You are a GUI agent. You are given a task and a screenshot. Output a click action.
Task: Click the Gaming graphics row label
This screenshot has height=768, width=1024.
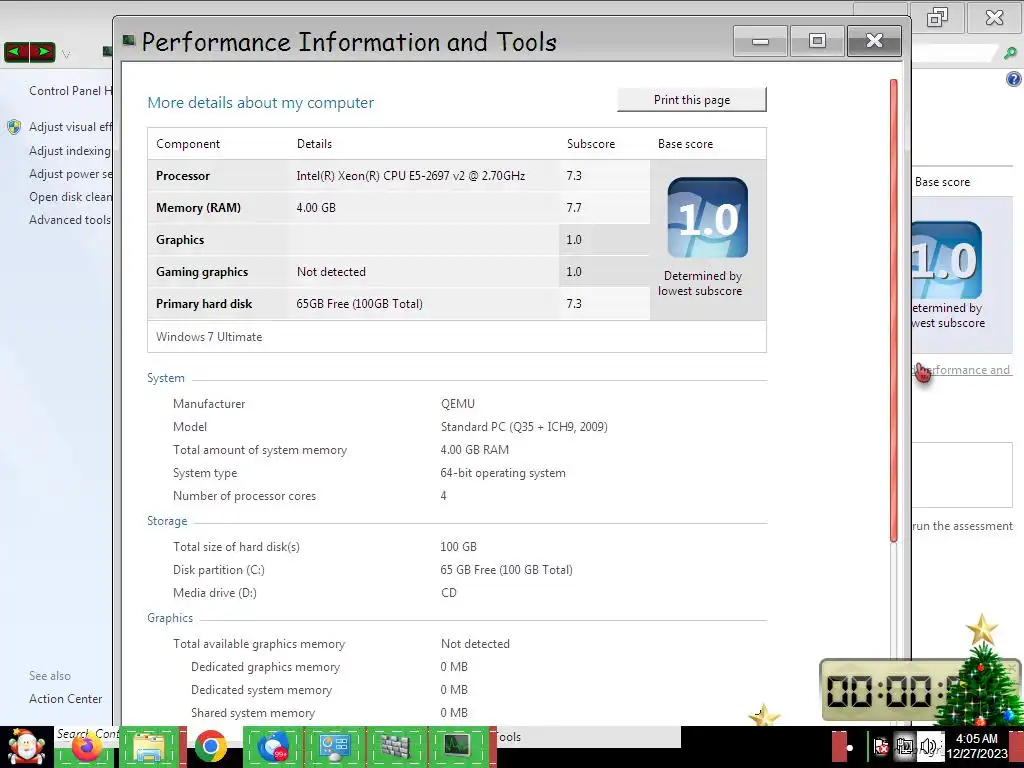click(x=202, y=272)
